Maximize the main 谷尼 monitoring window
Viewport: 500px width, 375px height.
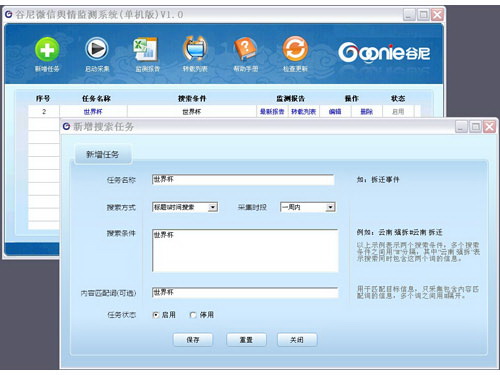[423, 15]
